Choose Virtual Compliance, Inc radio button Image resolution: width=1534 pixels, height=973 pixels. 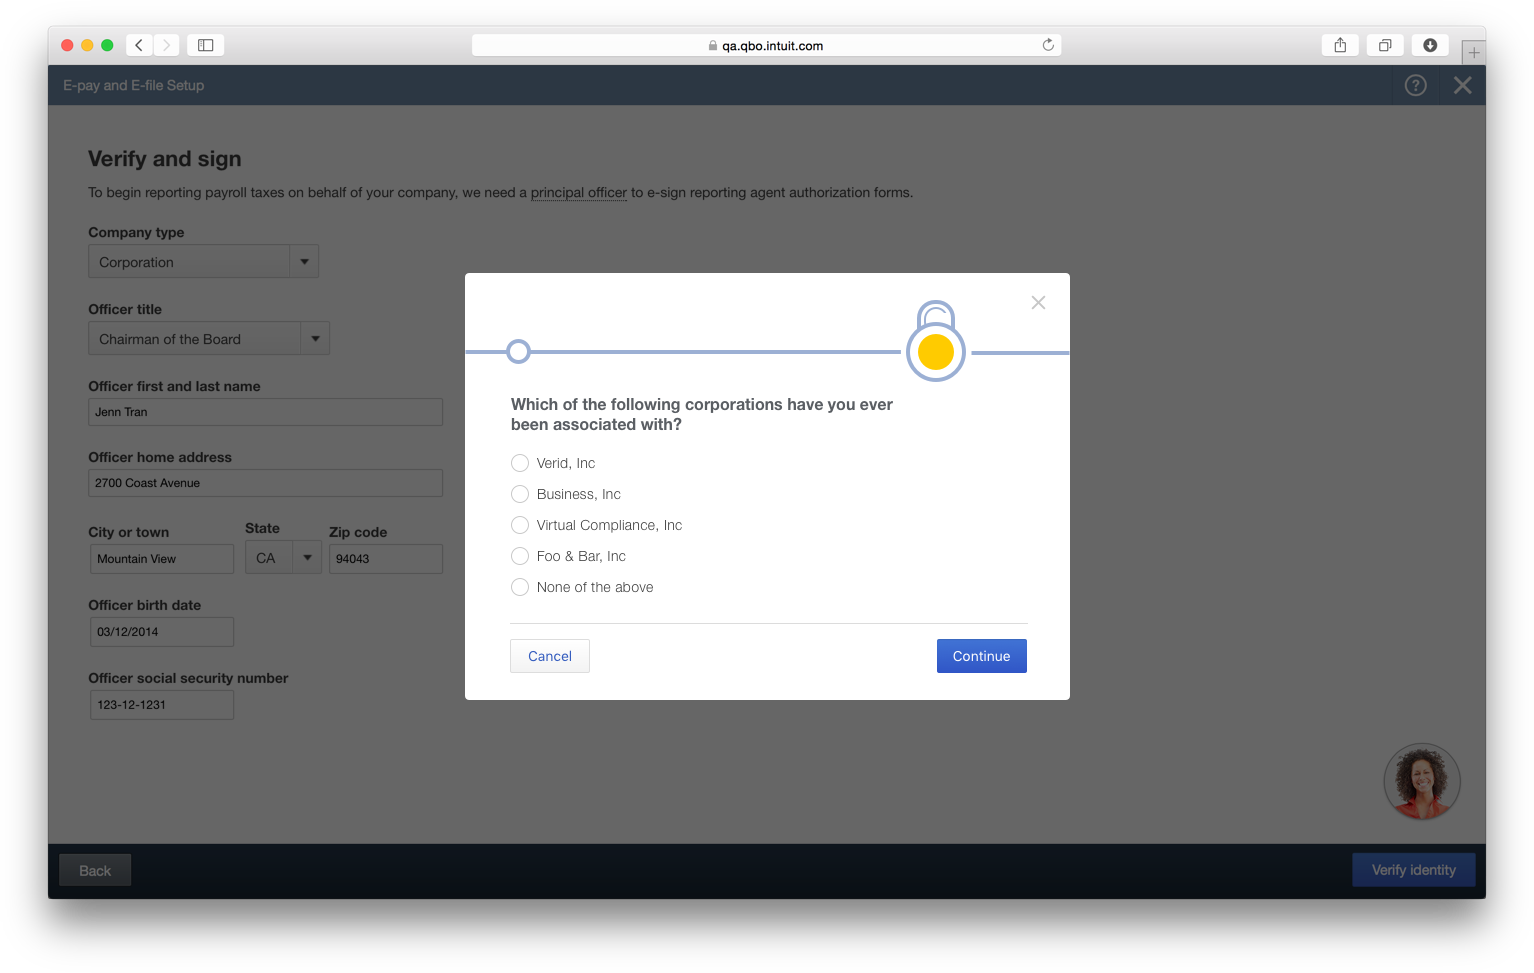tap(520, 525)
